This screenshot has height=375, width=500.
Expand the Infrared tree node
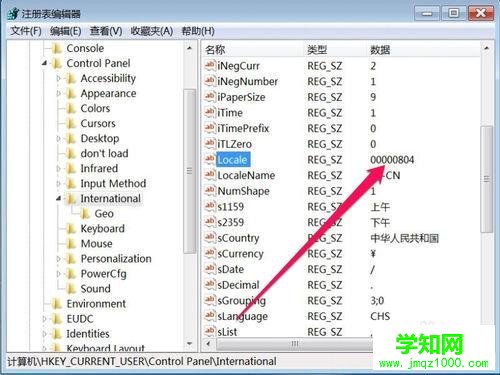pyautogui.click(x=59, y=169)
